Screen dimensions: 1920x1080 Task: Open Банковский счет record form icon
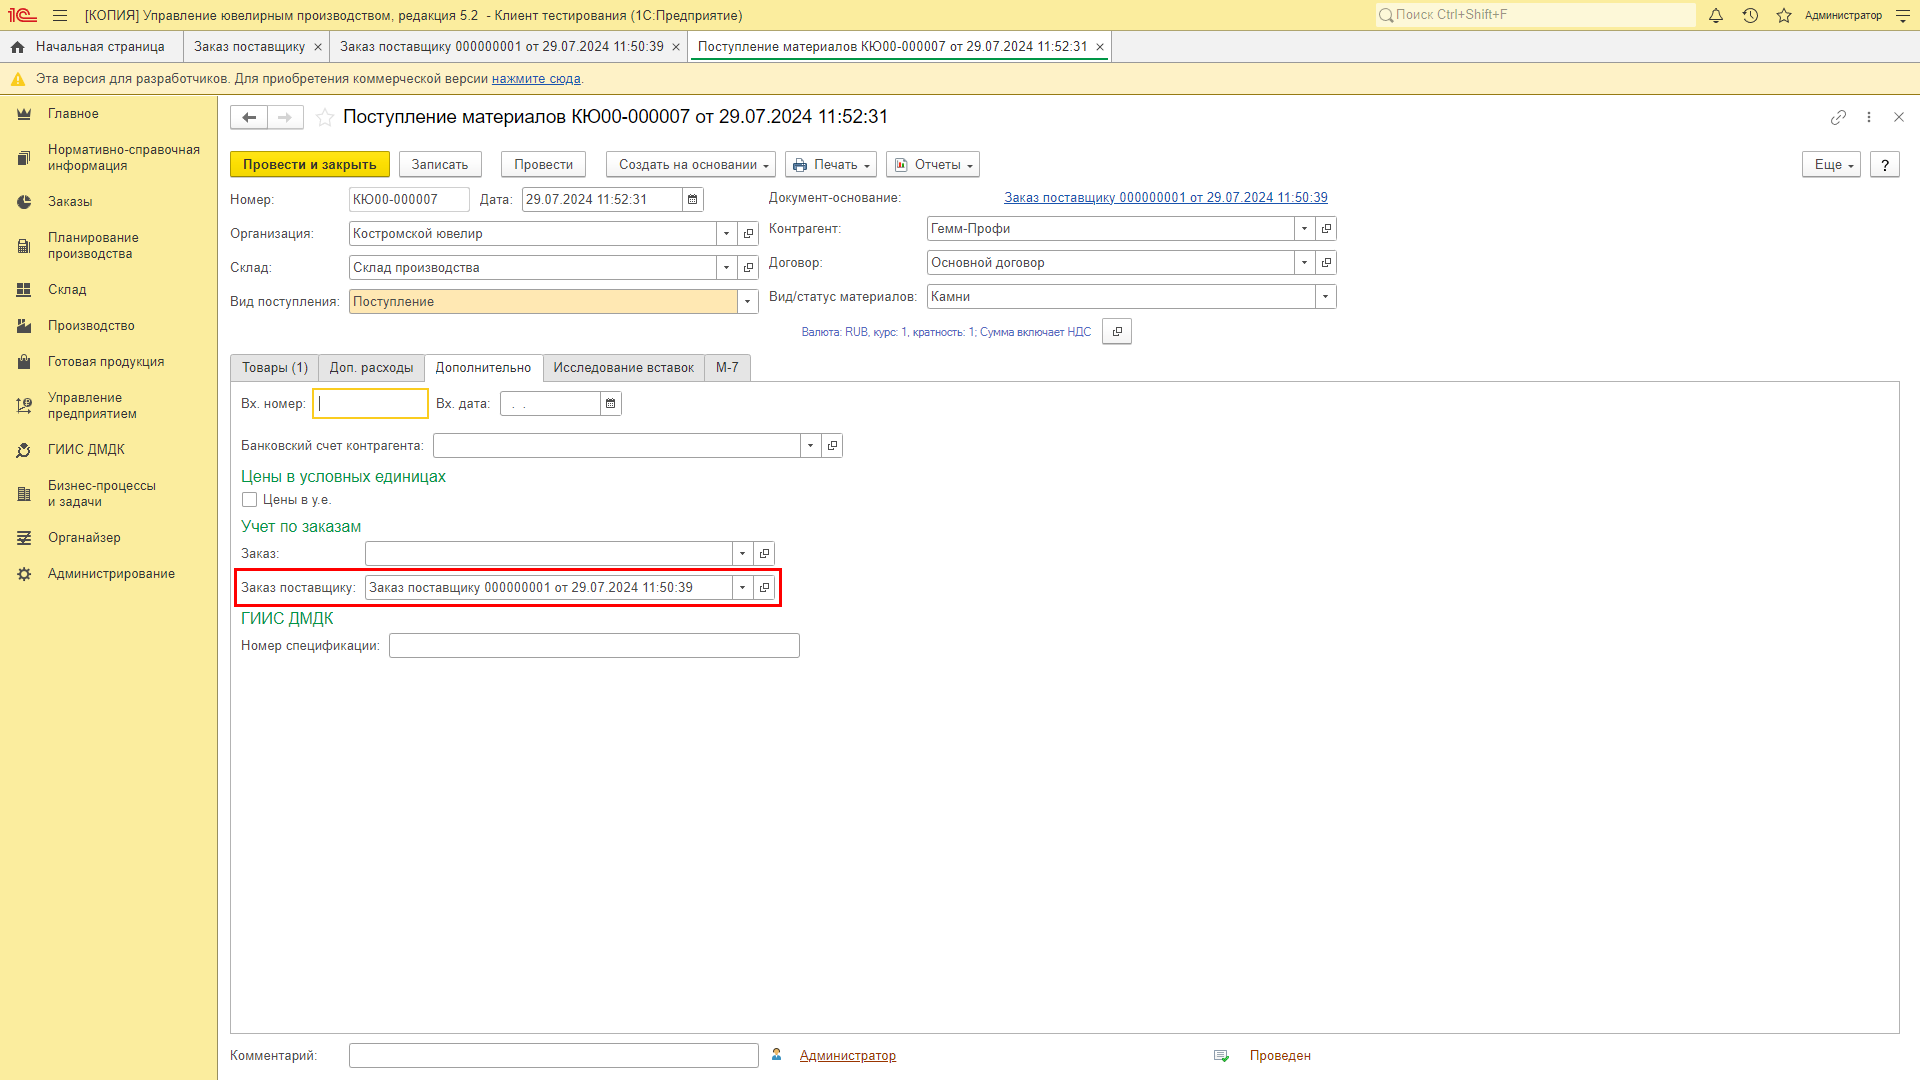pyautogui.click(x=832, y=445)
